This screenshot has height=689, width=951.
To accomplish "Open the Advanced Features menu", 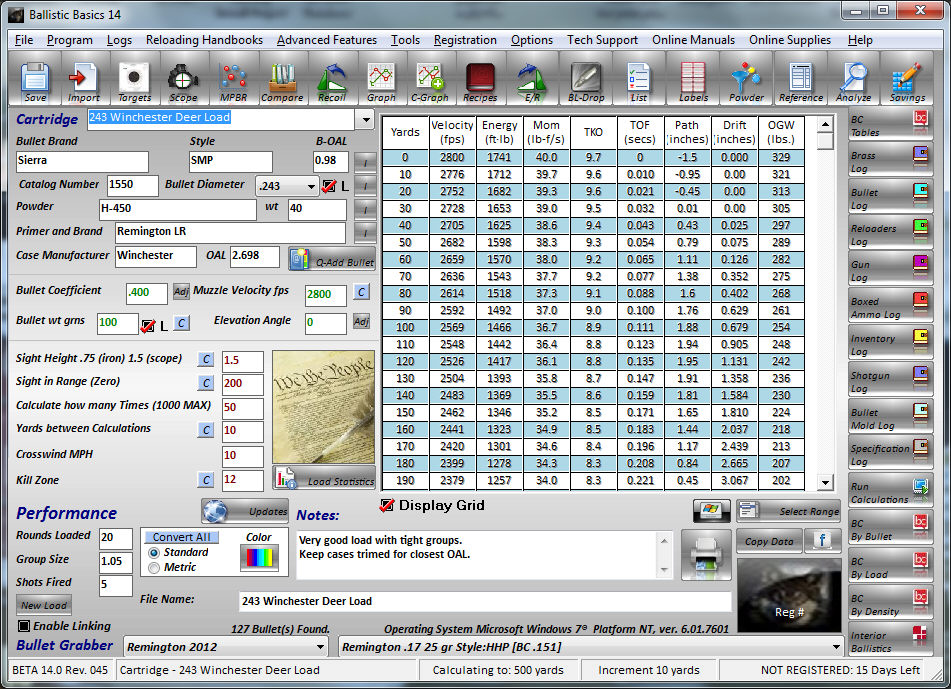I will [x=326, y=40].
